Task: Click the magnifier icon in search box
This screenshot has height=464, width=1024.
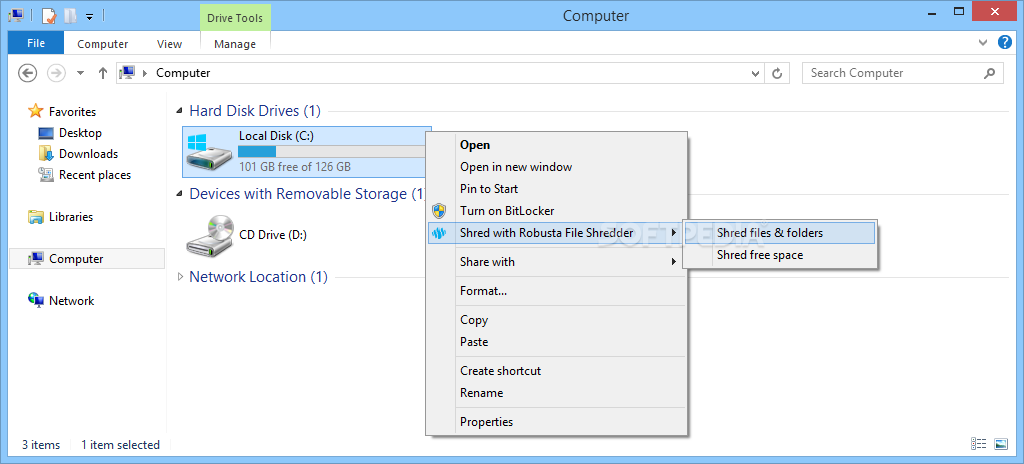Action: click(990, 73)
